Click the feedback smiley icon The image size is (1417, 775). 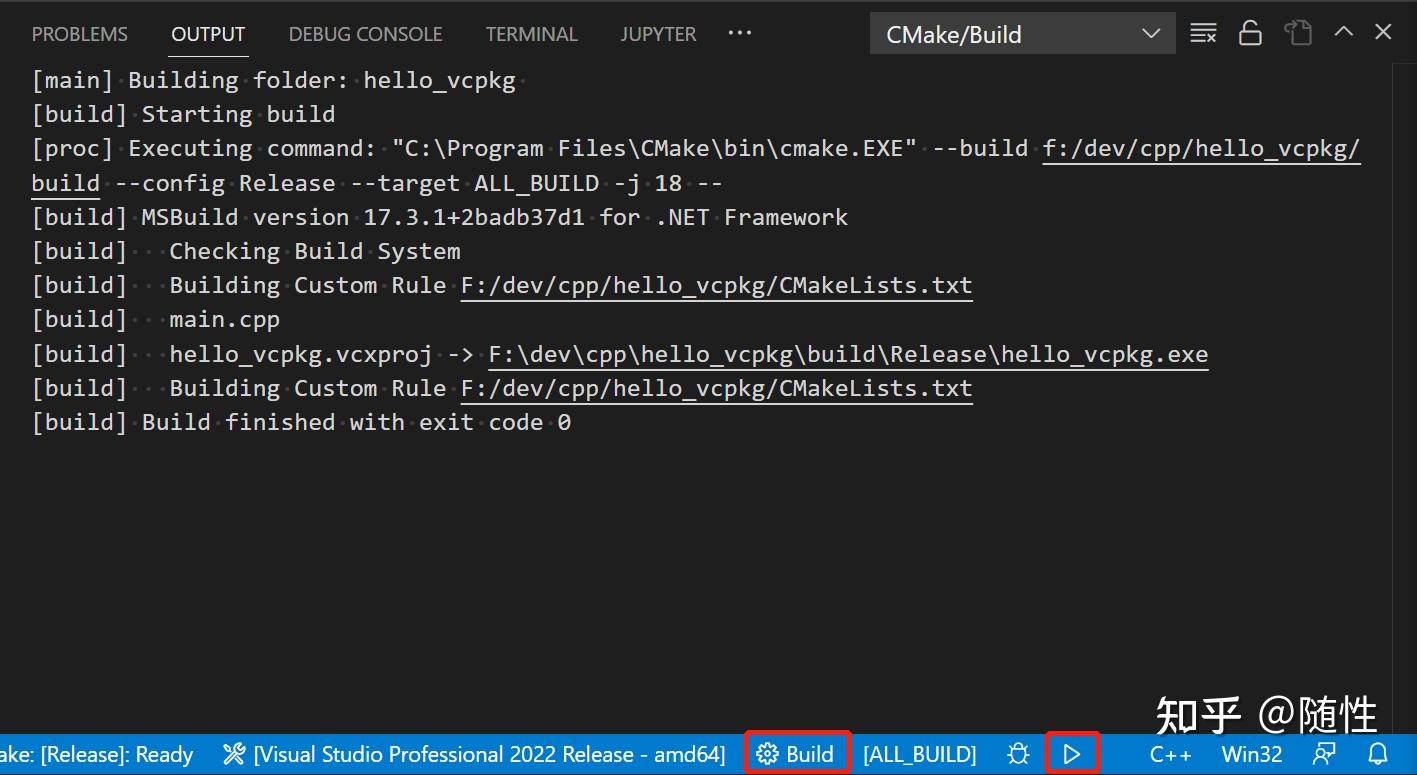[1324, 753]
